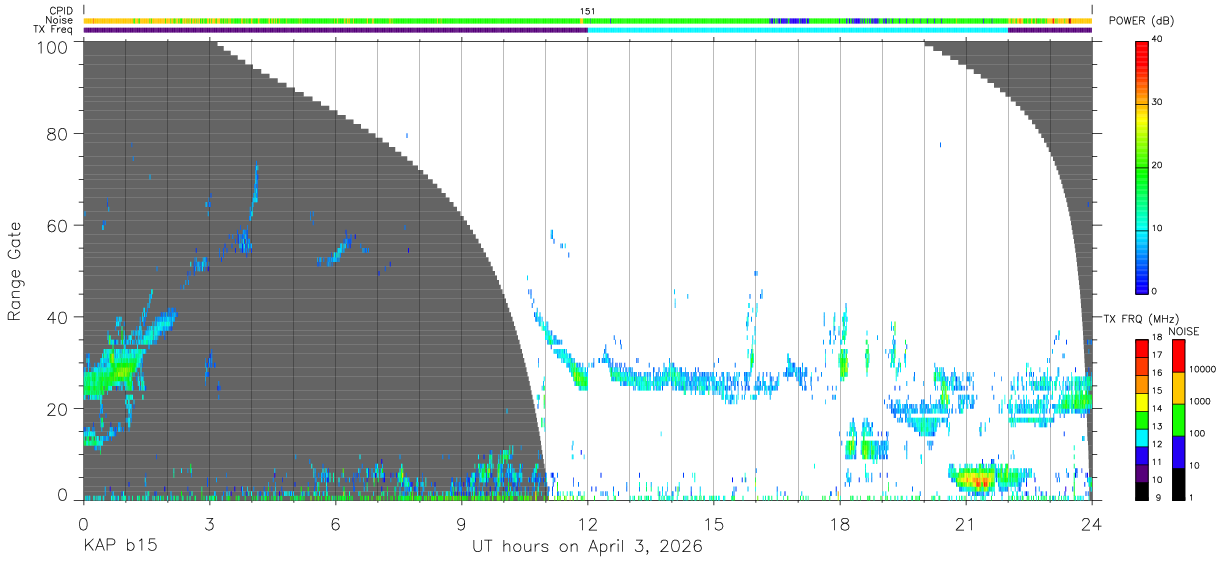Click hour 18 on the UT time axis
The image size is (1228, 567).
[840, 523]
